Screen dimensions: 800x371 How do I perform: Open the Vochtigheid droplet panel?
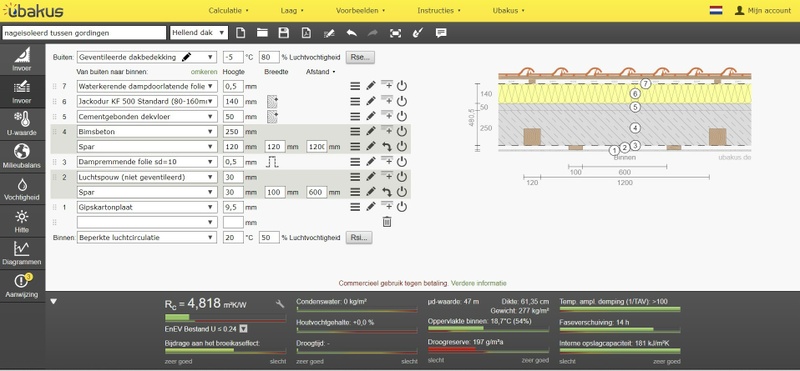[22, 189]
